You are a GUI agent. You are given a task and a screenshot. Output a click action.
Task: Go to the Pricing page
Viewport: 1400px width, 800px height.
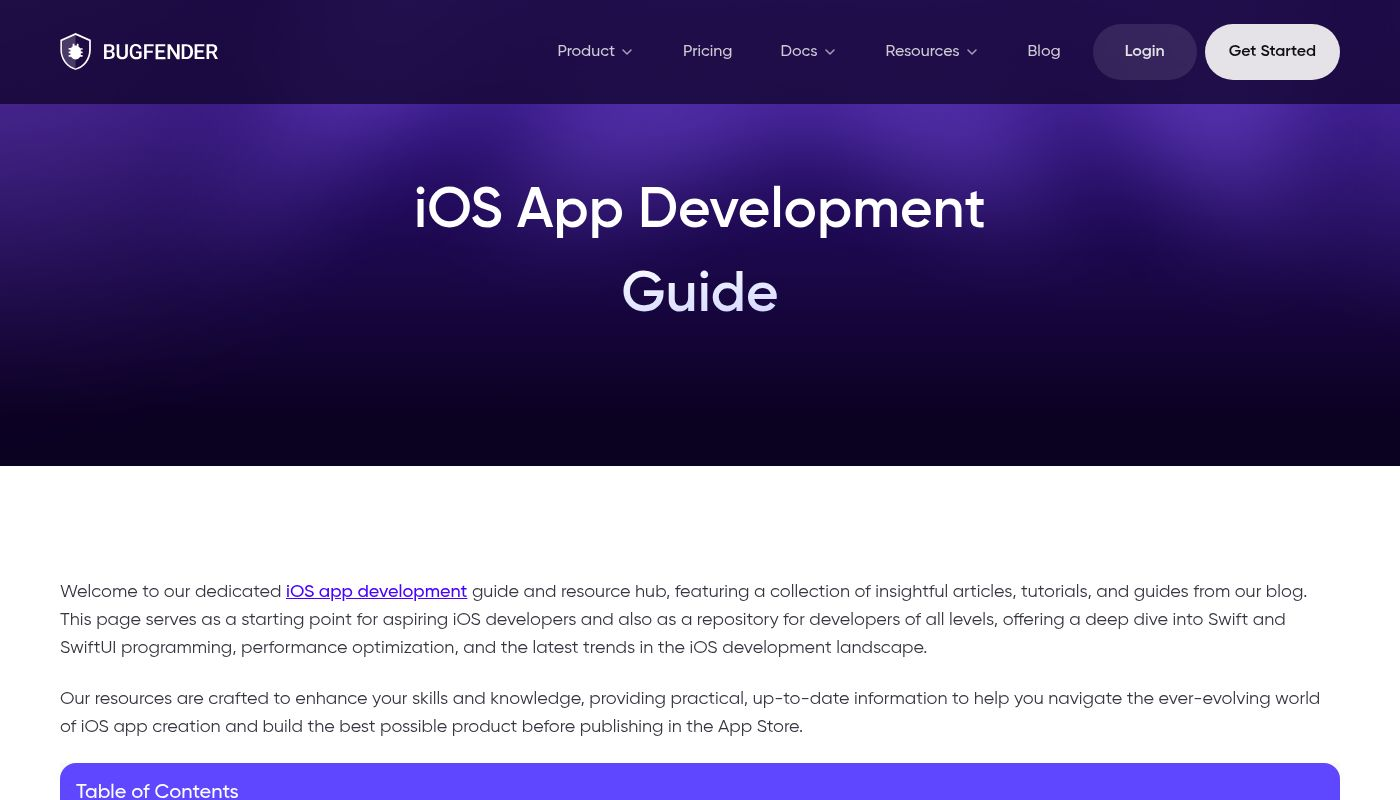(707, 52)
